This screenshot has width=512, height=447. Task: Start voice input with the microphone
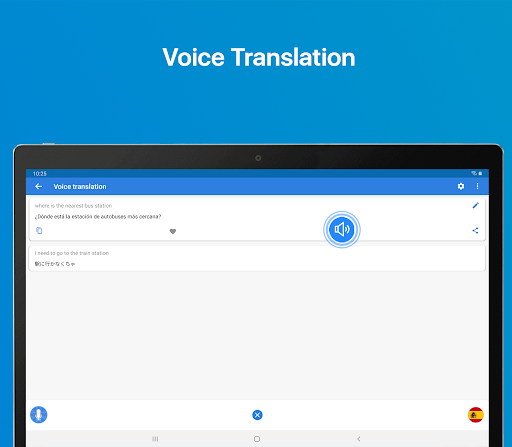tap(39, 415)
